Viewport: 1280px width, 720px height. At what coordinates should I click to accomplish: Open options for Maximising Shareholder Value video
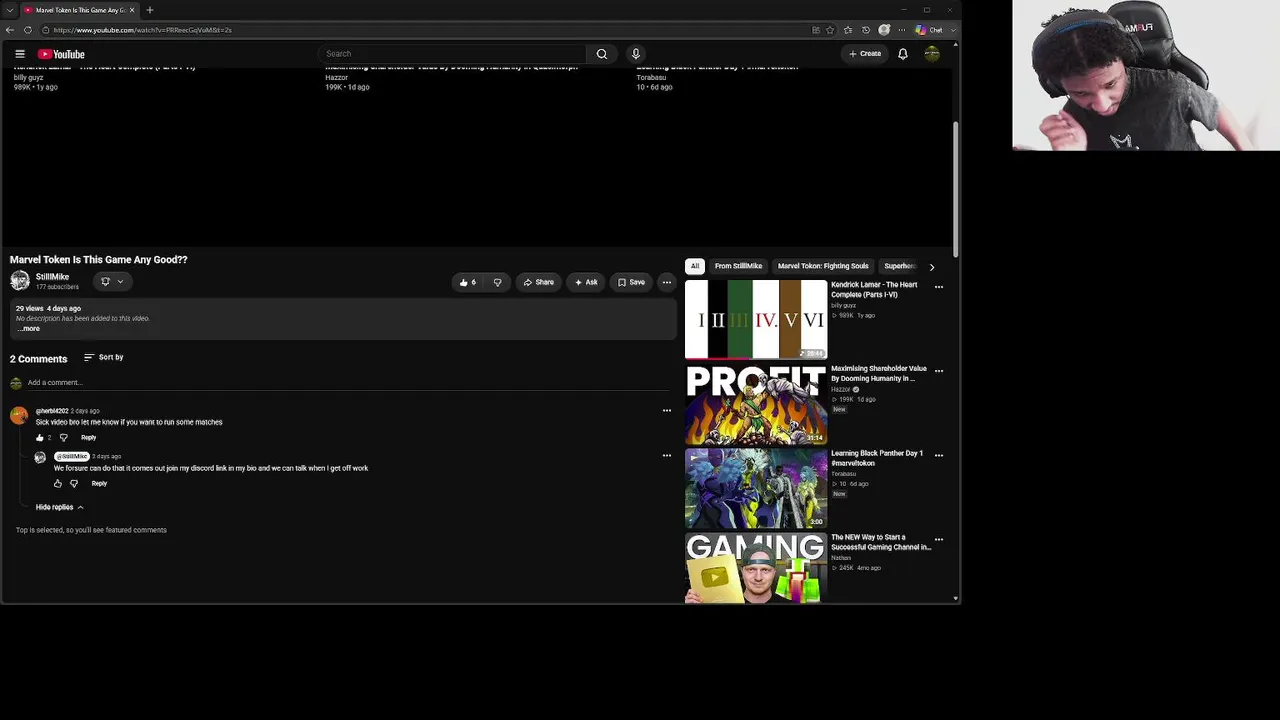coord(938,371)
